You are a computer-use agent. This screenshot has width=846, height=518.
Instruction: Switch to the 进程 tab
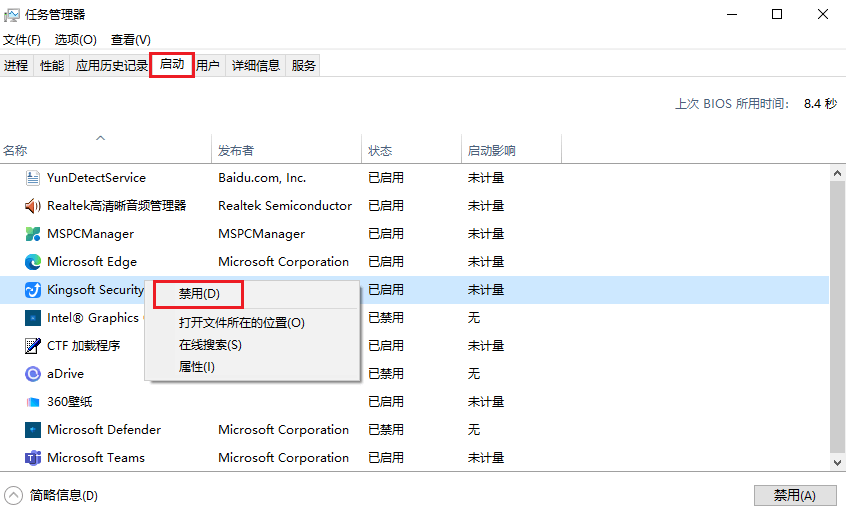click(x=16, y=66)
